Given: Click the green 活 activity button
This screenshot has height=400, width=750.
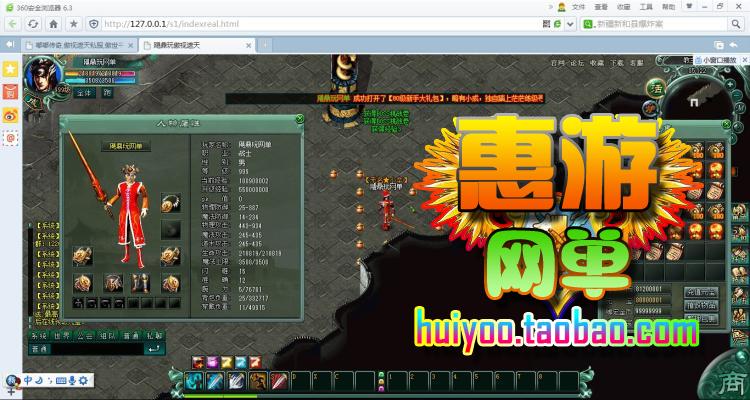Looking at the screenshot, I should tap(656, 88).
